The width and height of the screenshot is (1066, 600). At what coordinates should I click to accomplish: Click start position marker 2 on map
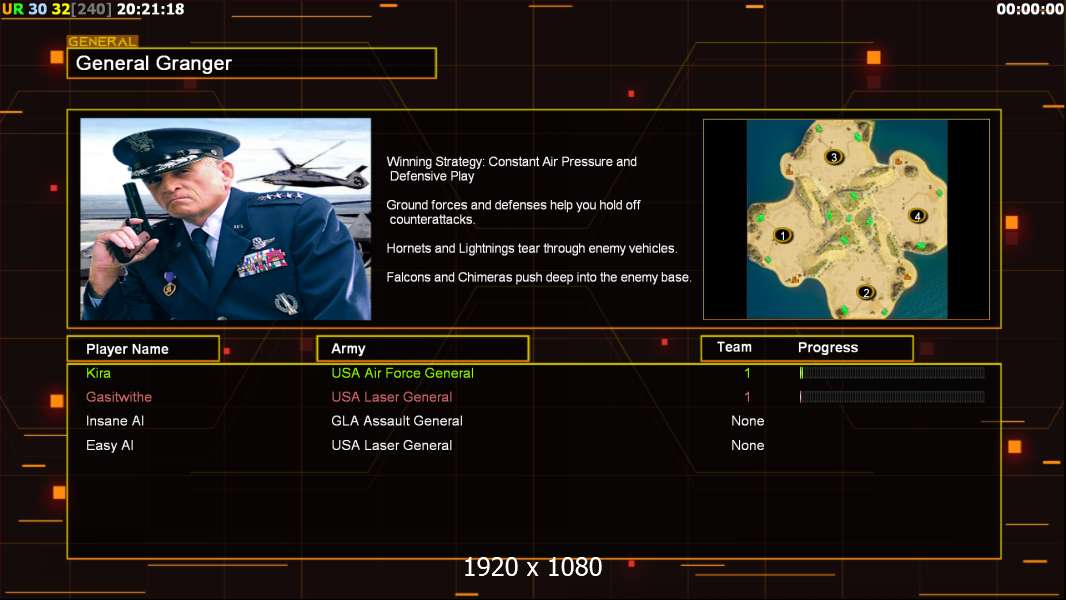pyautogui.click(x=865, y=293)
